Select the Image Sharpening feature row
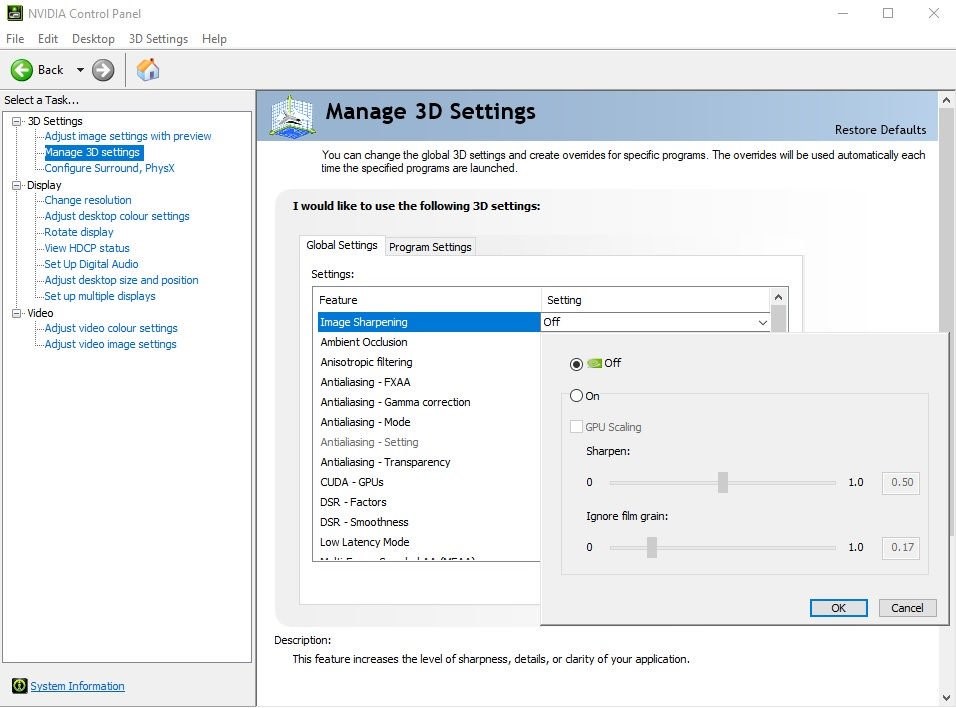Screen dimensions: 956x708 pos(429,322)
